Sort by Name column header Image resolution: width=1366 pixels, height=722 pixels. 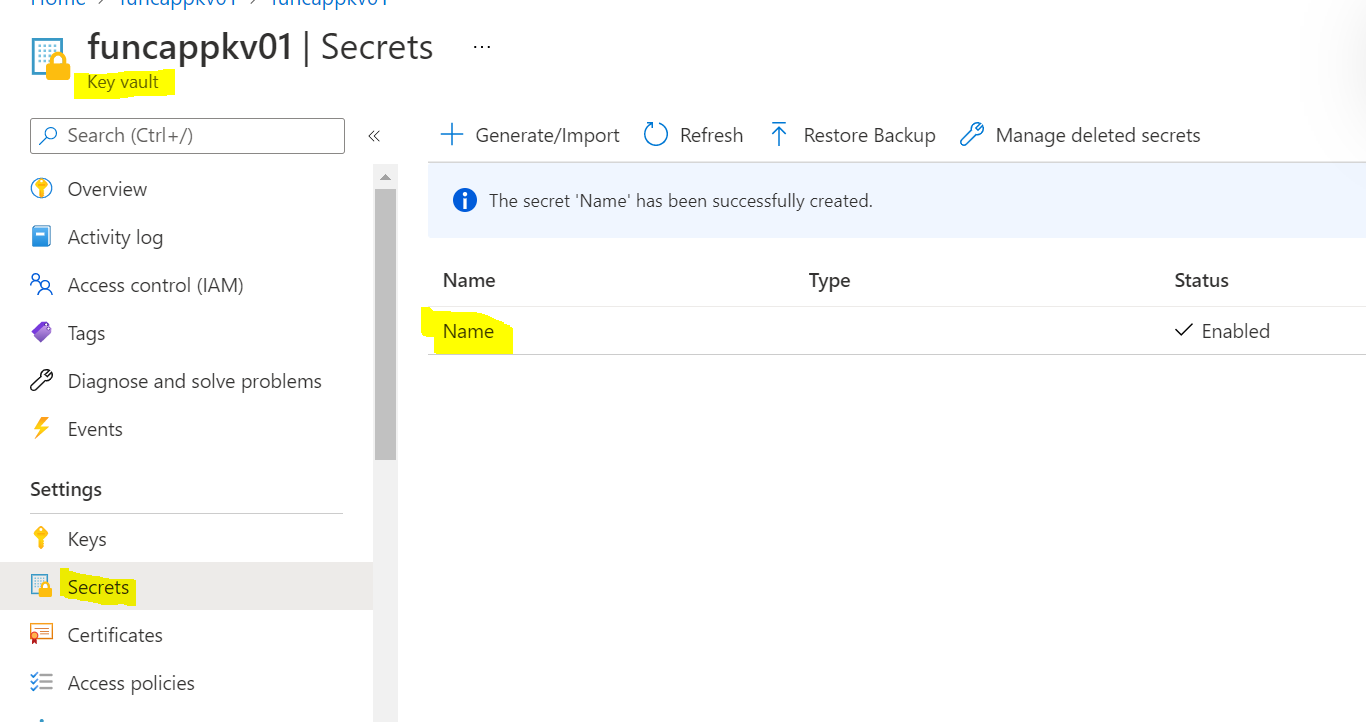(469, 280)
